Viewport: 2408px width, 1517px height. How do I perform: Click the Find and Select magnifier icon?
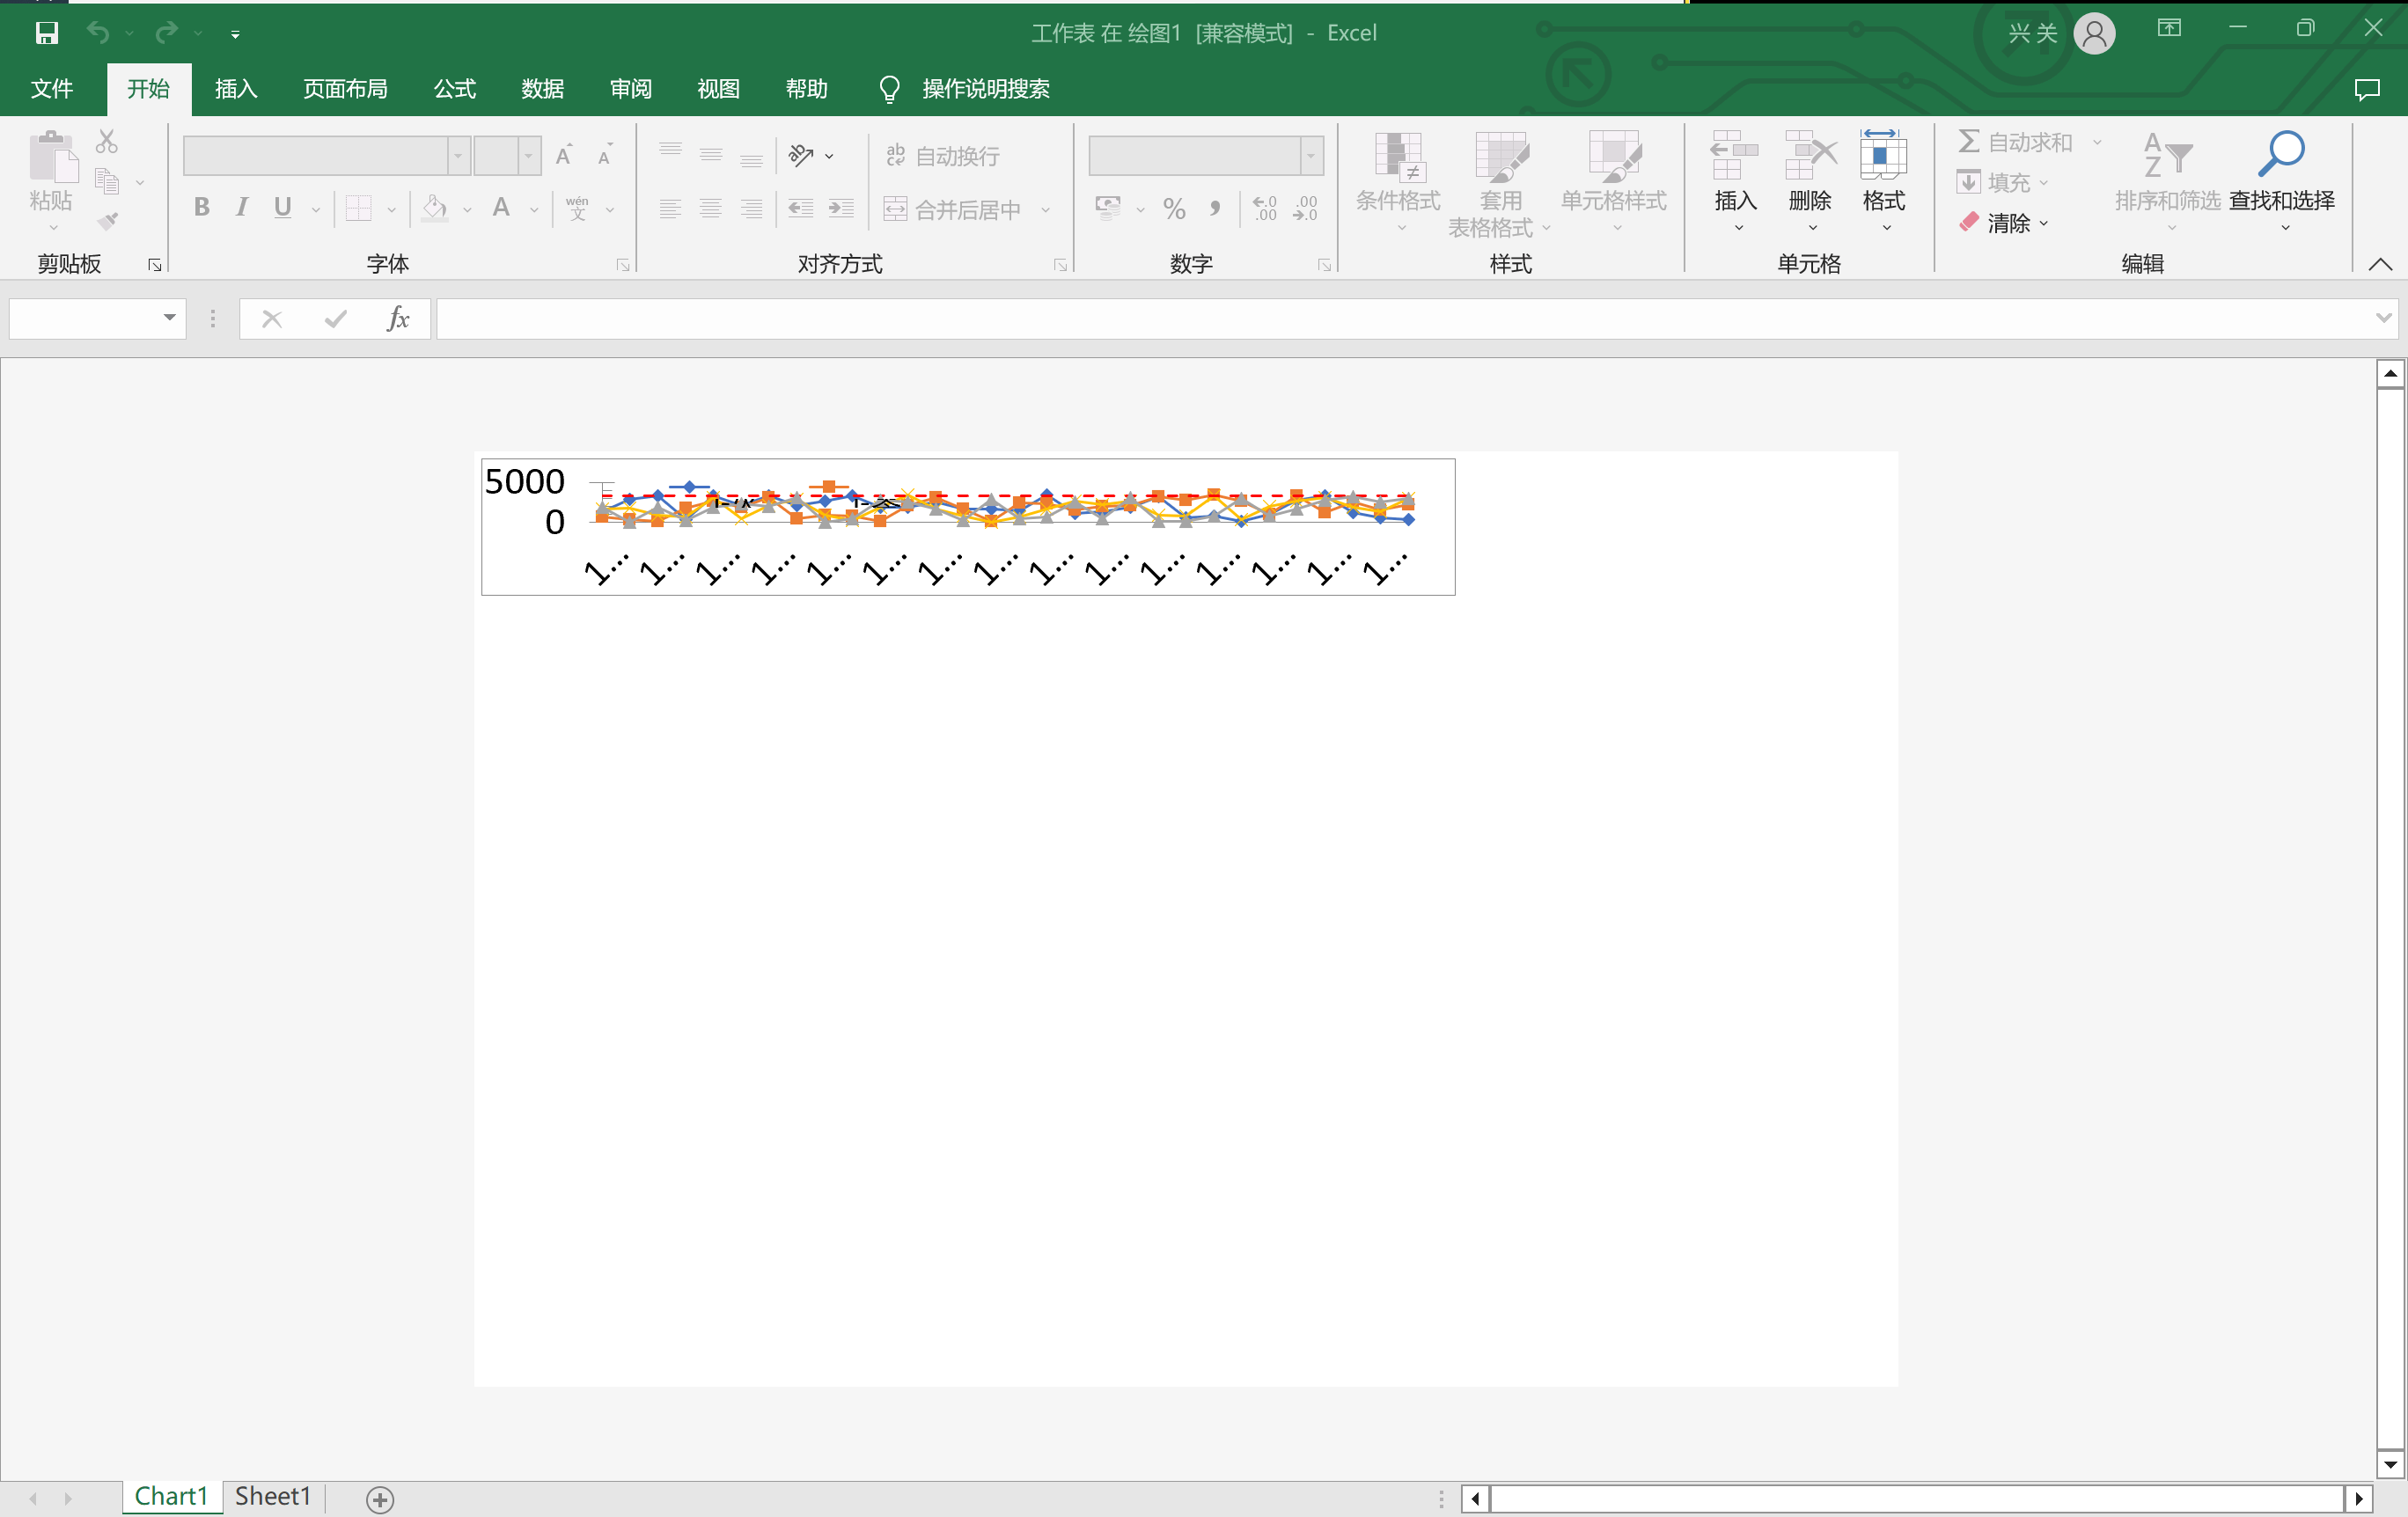(2281, 155)
